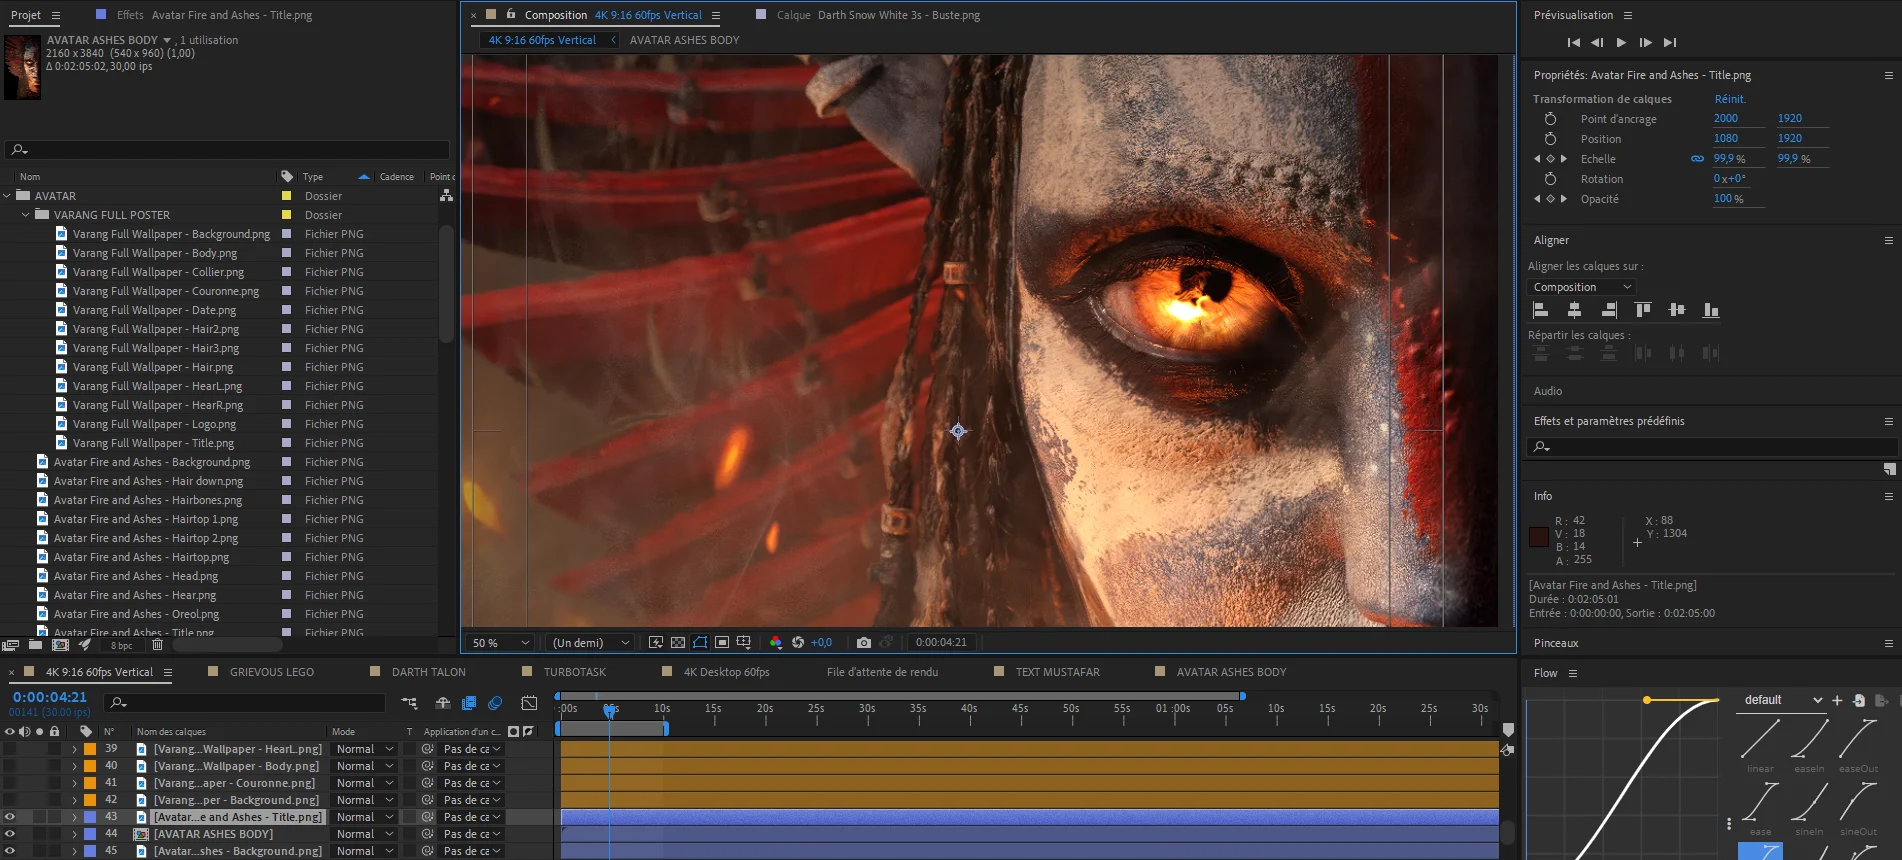
Task: Open the Graph Editor in timeline
Action: point(529,703)
